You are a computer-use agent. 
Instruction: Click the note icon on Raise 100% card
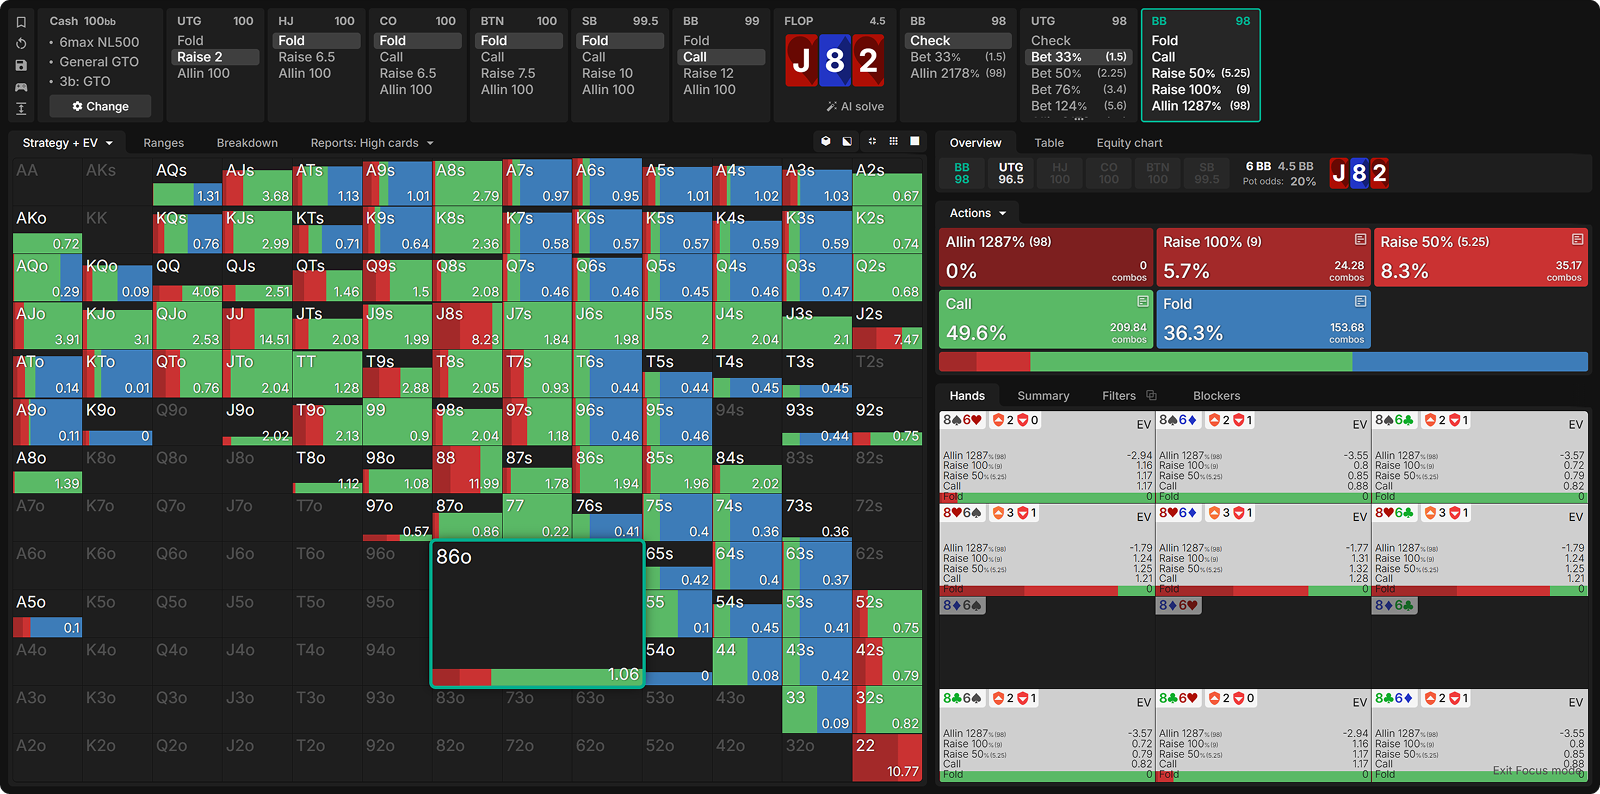coord(1360,240)
